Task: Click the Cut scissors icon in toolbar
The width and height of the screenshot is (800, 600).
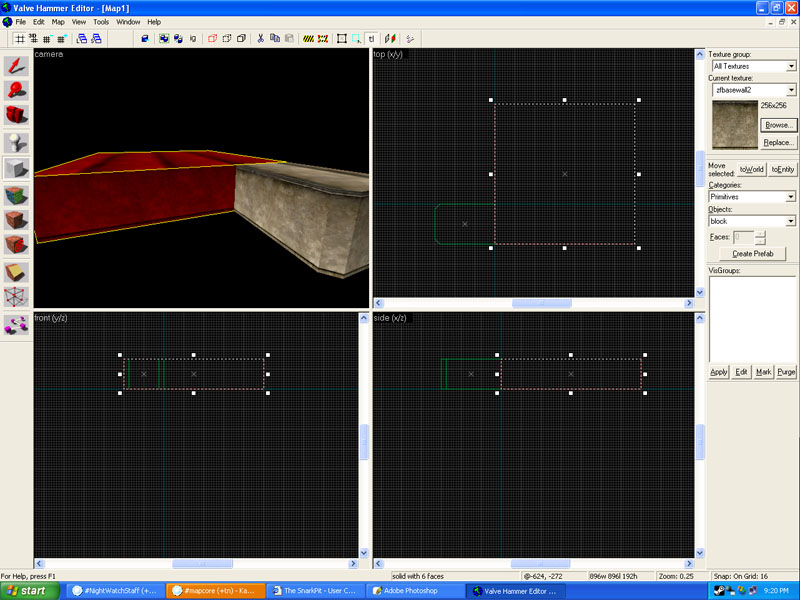Action: tap(261, 39)
